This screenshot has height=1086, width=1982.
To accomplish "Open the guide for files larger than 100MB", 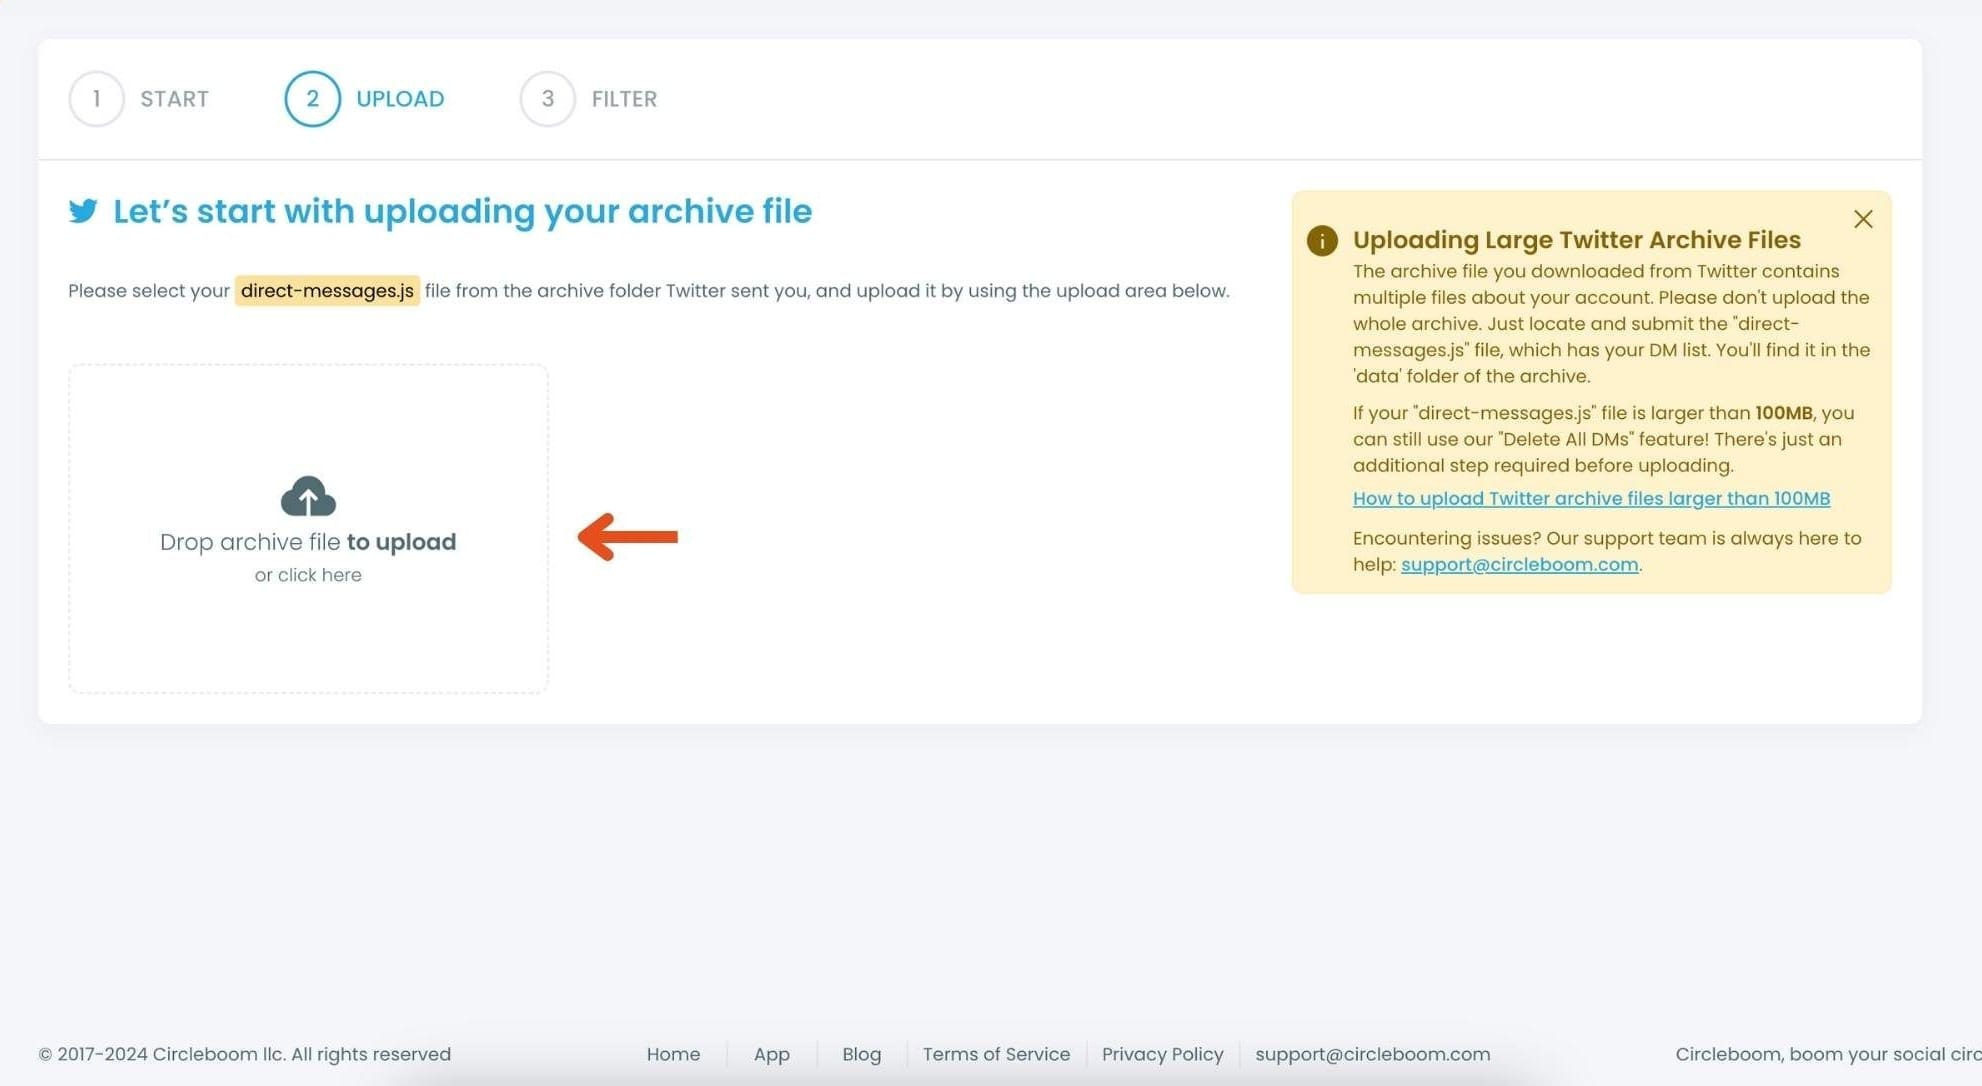I will (1590, 498).
